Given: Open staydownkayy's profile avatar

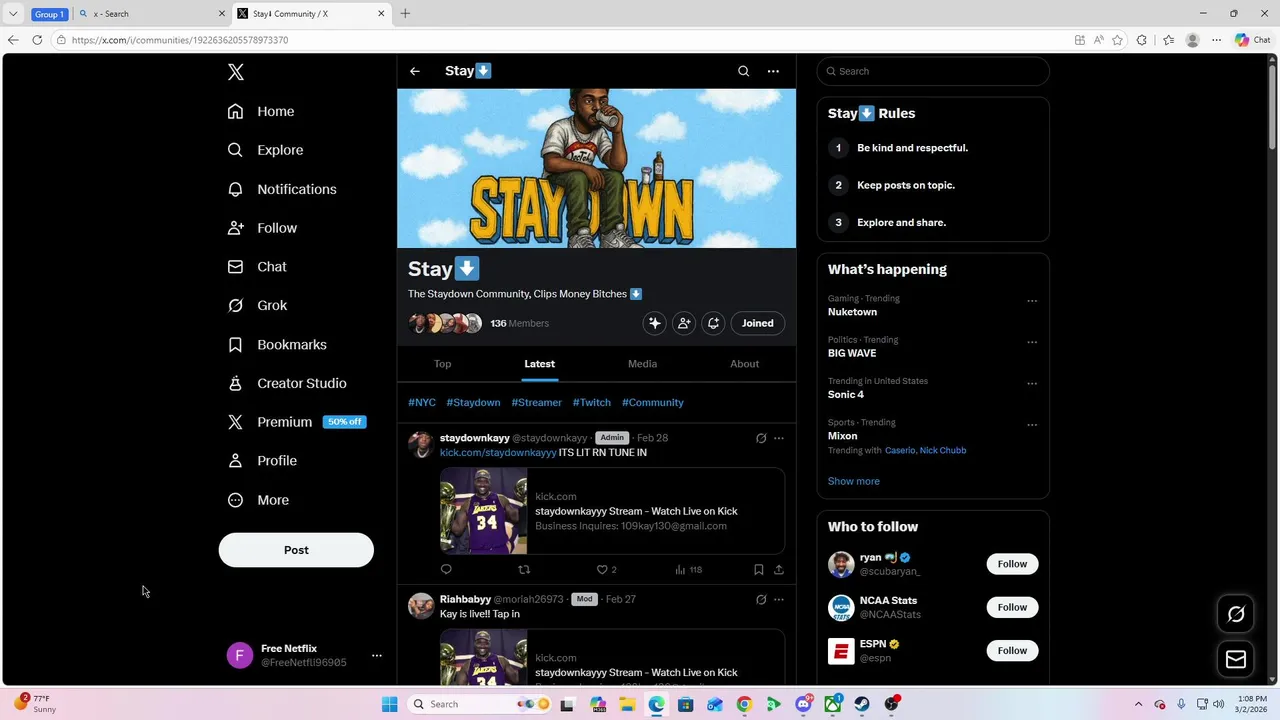Looking at the screenshot, I should pos(421,445).
